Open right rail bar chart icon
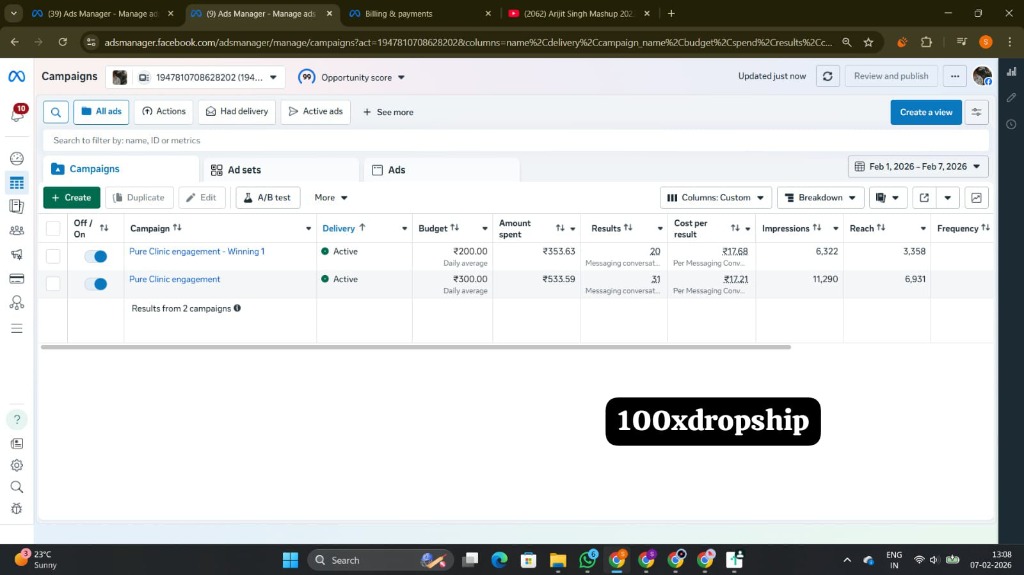Image resolution: width=1024 pixels, height=575 pixels. click(1012, 72)
